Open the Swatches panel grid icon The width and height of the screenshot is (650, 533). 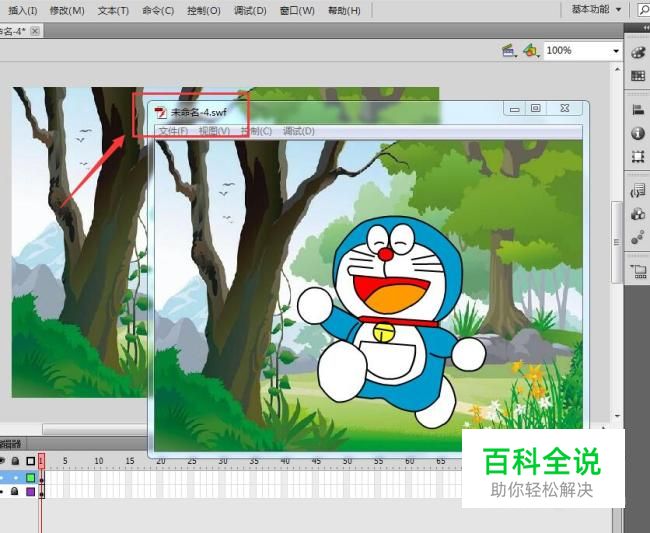tap(638, 76)
